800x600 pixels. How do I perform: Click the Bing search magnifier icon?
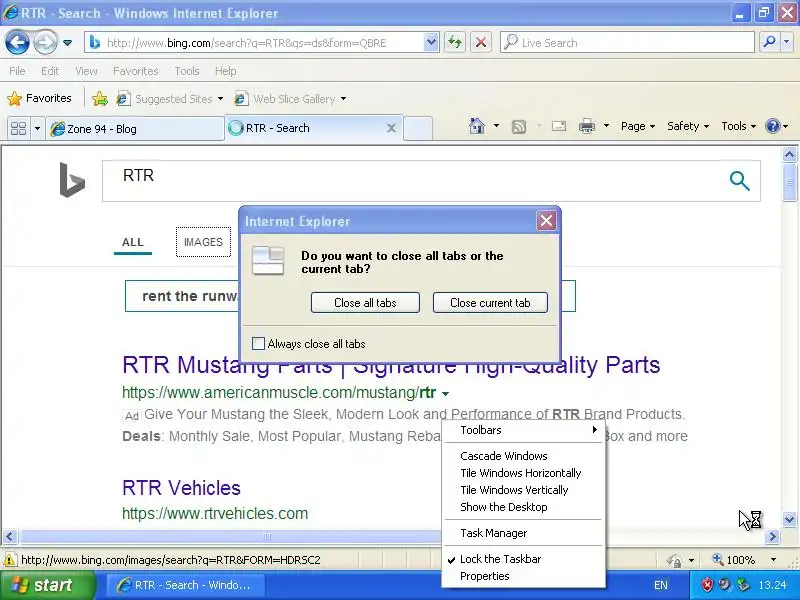pyautogui.click(x=739, y=181)
